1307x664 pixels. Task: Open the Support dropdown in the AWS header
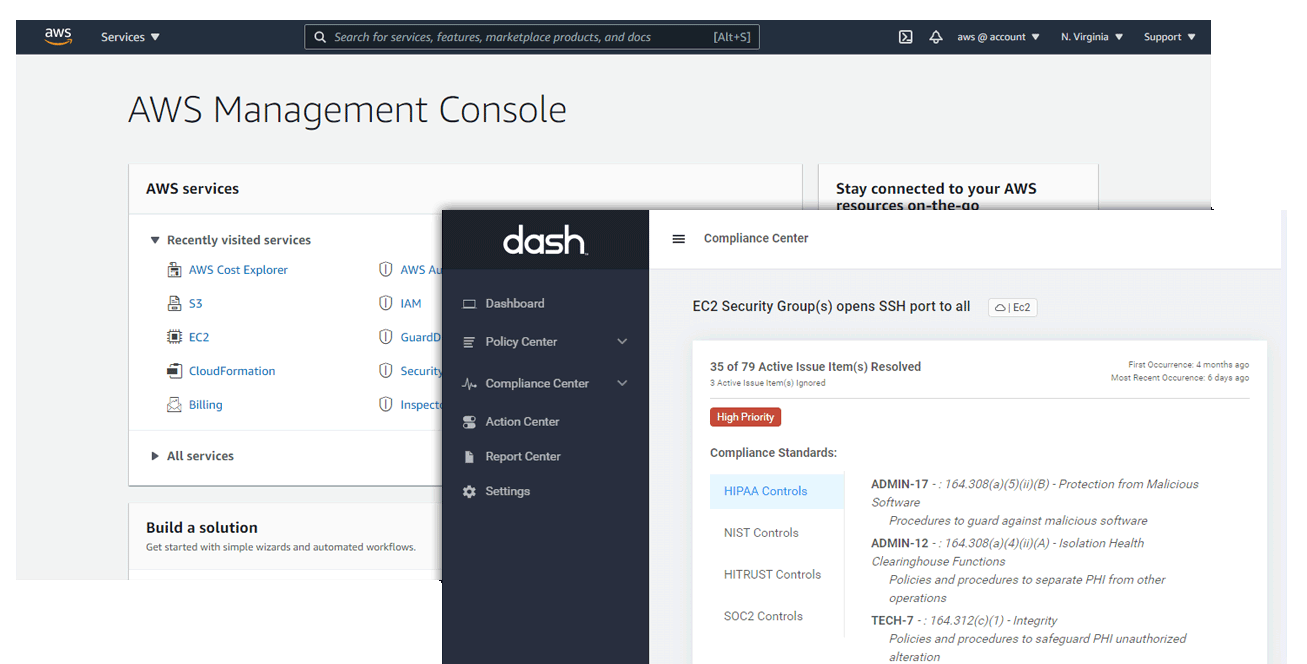point(1170,37)
